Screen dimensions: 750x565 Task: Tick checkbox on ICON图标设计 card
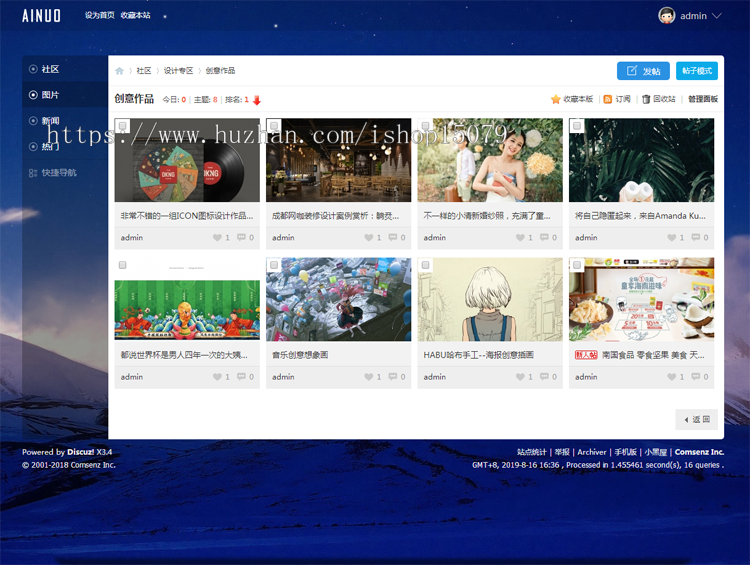click(x=122, y=126)
